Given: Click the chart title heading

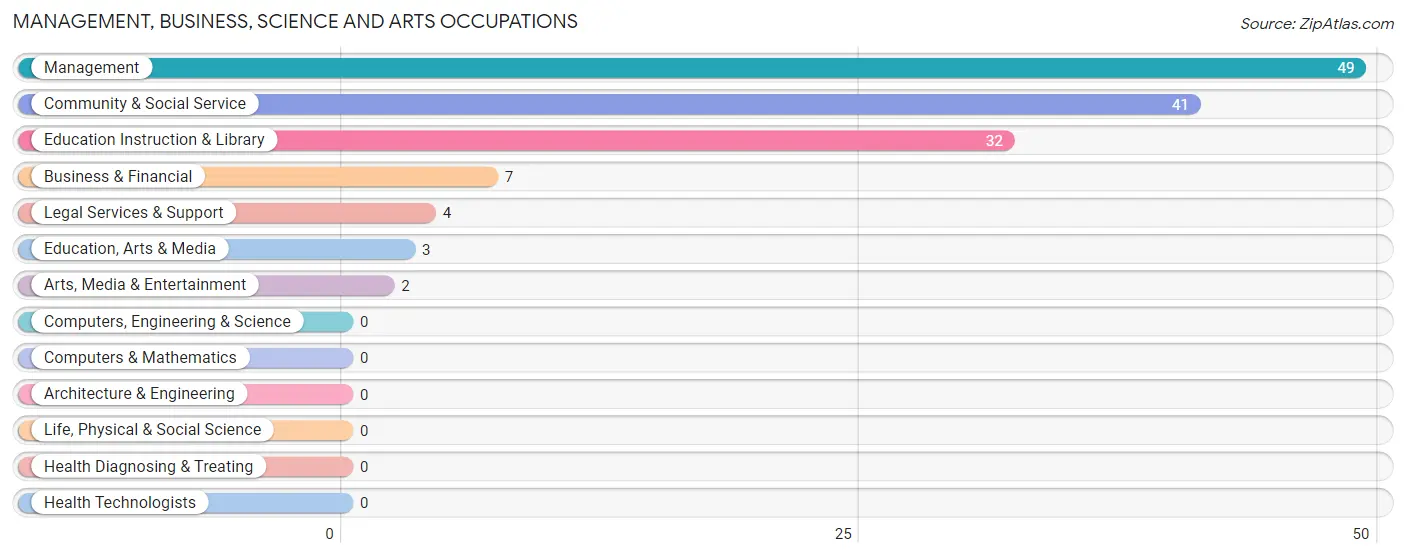Looking at the screenshot, I should click(x=295, y=21).
